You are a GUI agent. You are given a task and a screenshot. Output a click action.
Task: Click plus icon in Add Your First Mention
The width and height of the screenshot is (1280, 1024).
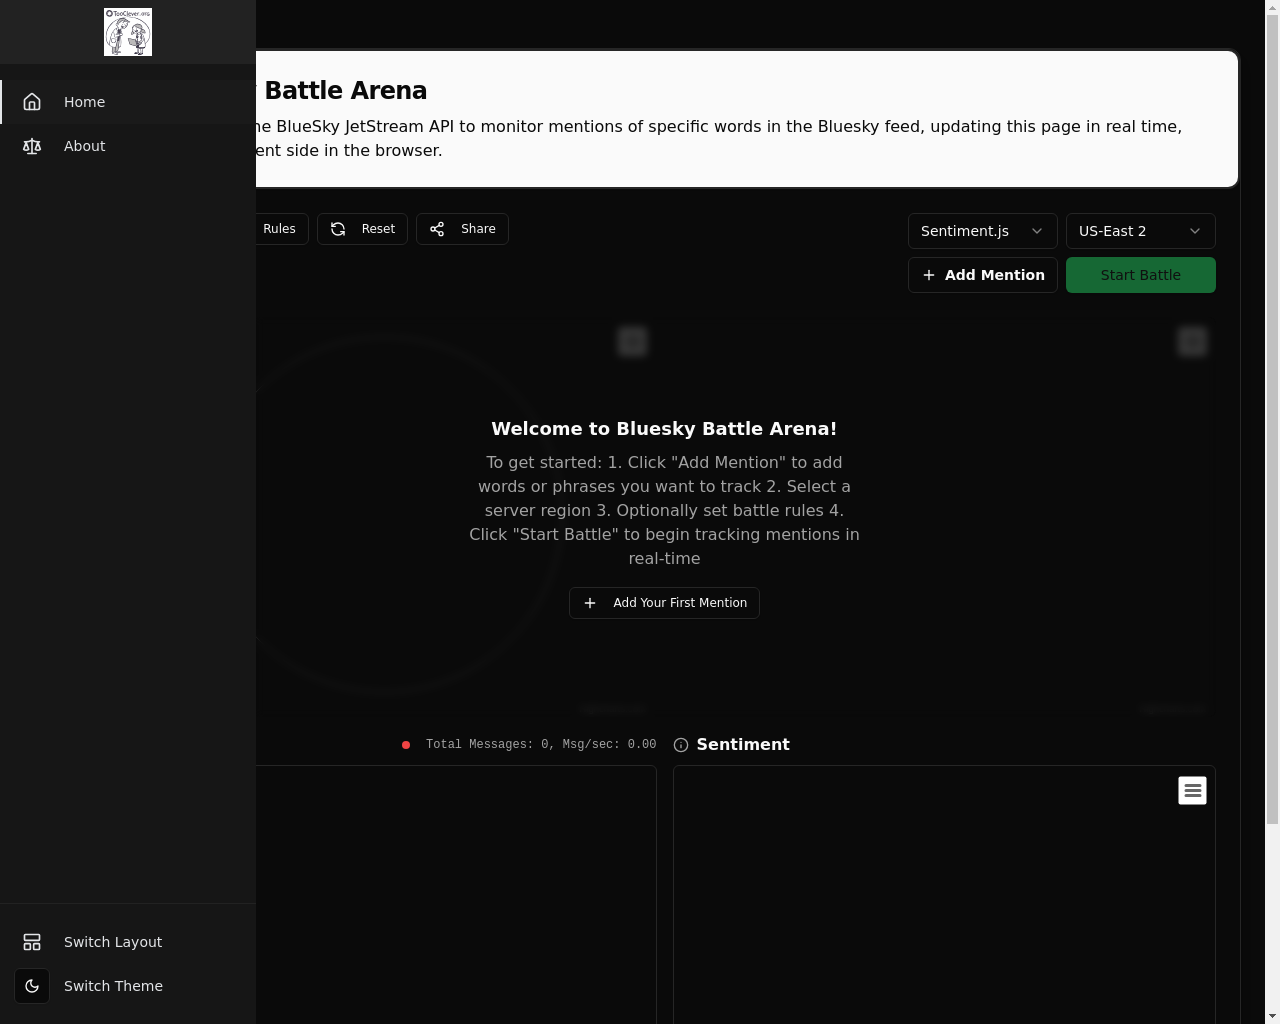590,603
